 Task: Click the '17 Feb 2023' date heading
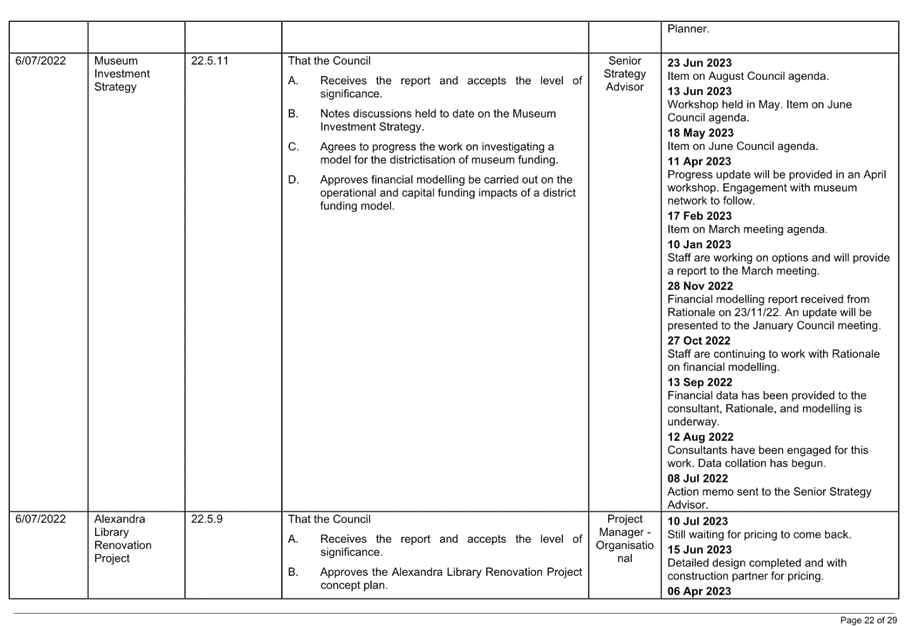[x=699, y=216]
